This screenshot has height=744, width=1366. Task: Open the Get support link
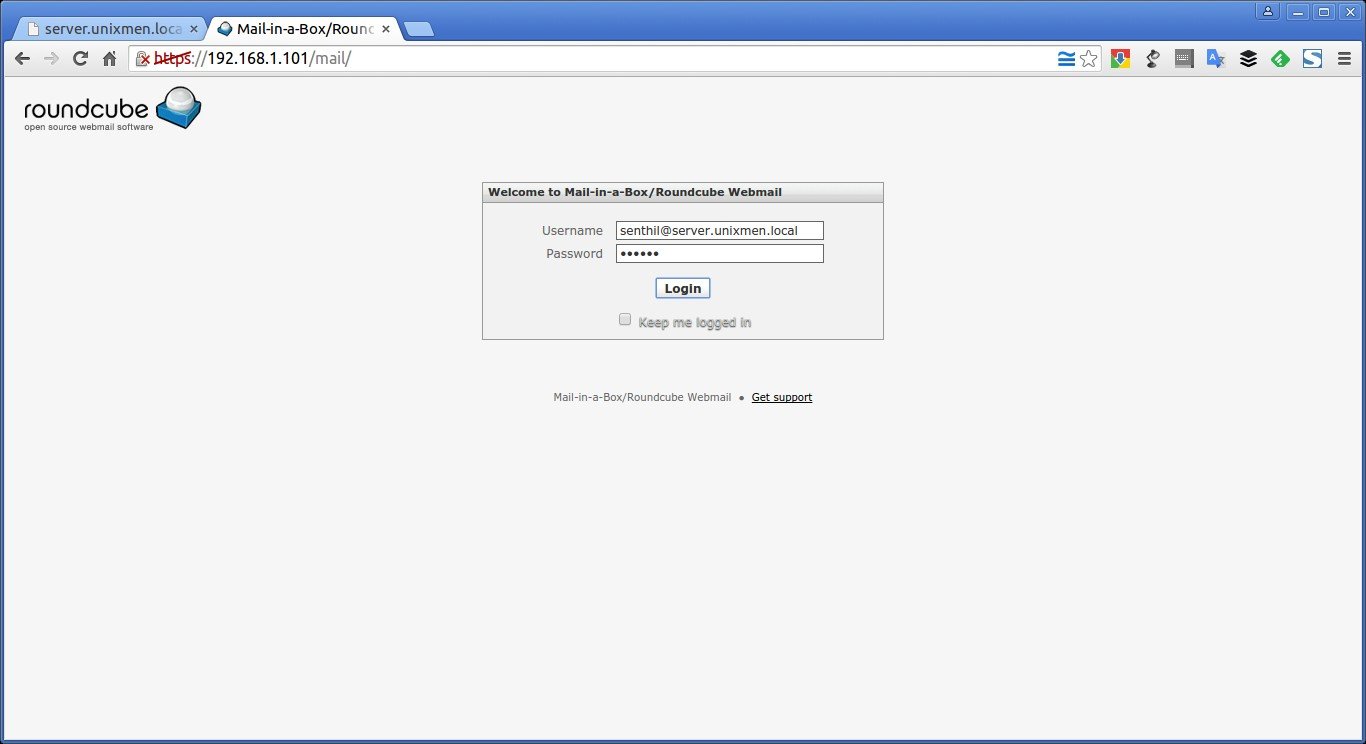pos(782,397)
